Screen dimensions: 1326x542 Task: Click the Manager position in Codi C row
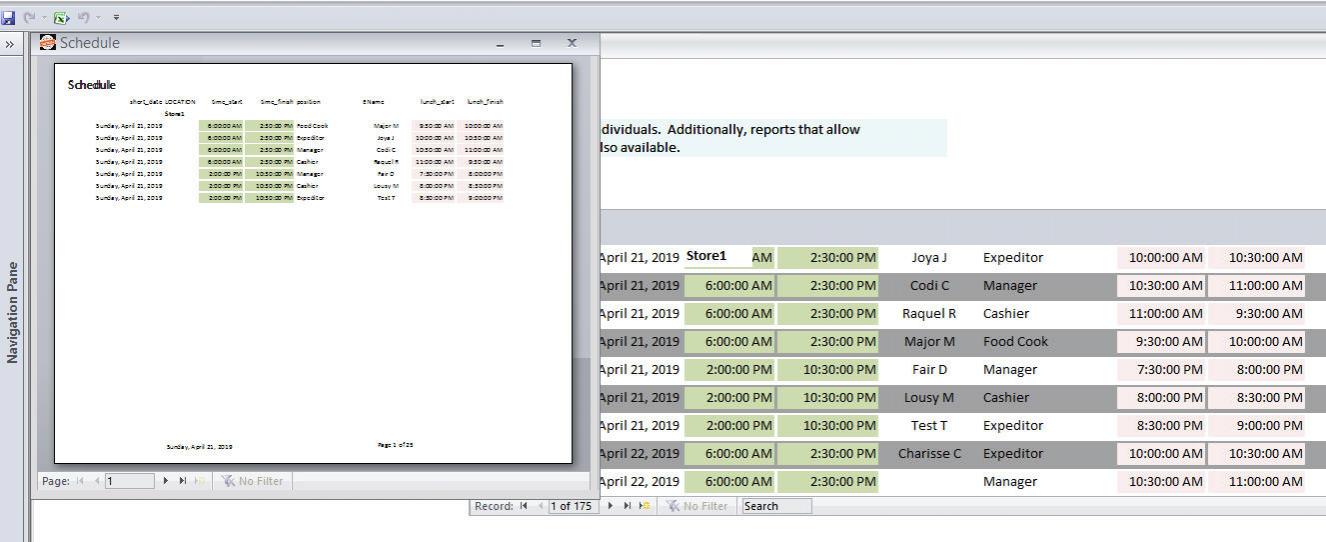point(1010,285)
